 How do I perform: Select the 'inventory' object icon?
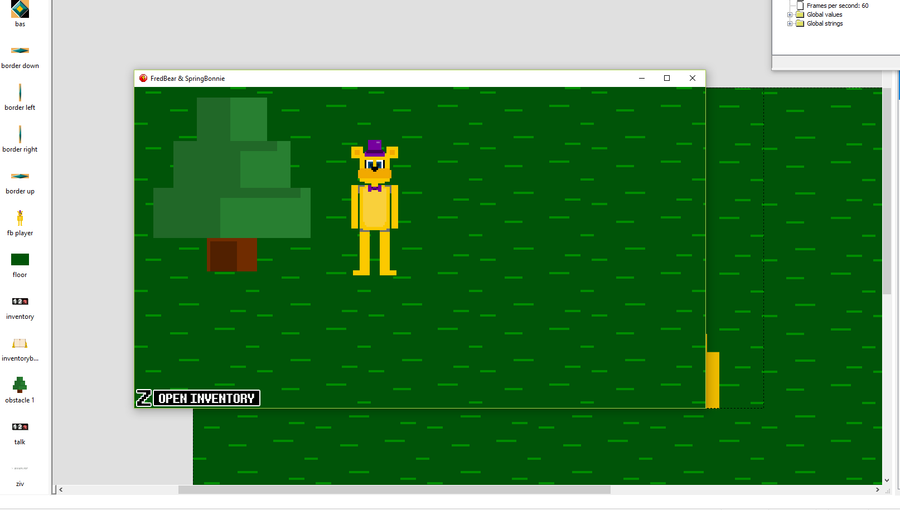(x=20, y=302)
